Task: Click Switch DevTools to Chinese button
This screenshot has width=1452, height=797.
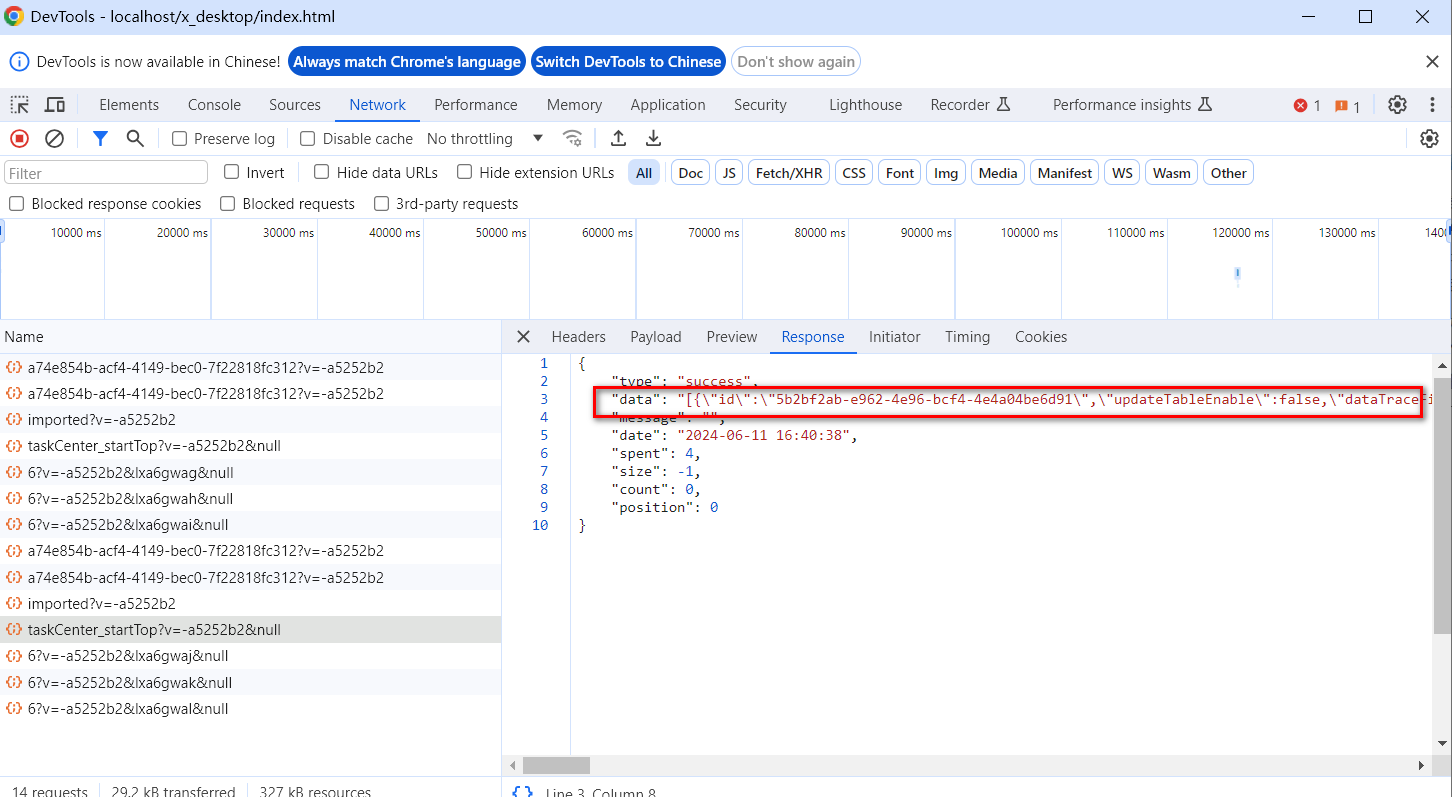Action: [628, 62]
